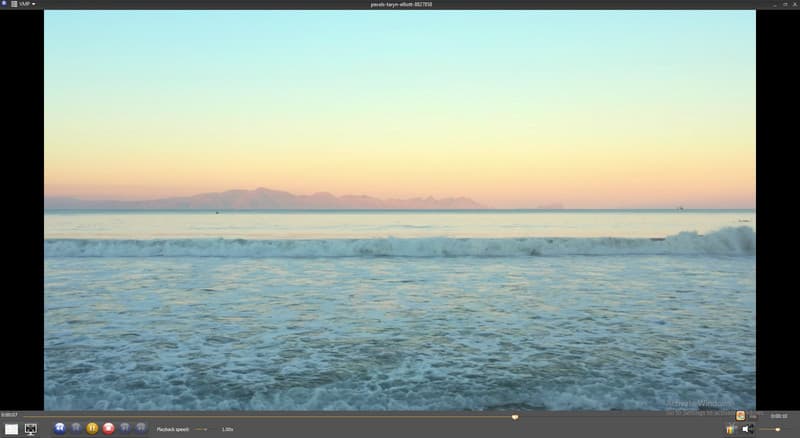Click the VMP application logo icon
This screenshot has width=800, height=438.
point(5,4)
